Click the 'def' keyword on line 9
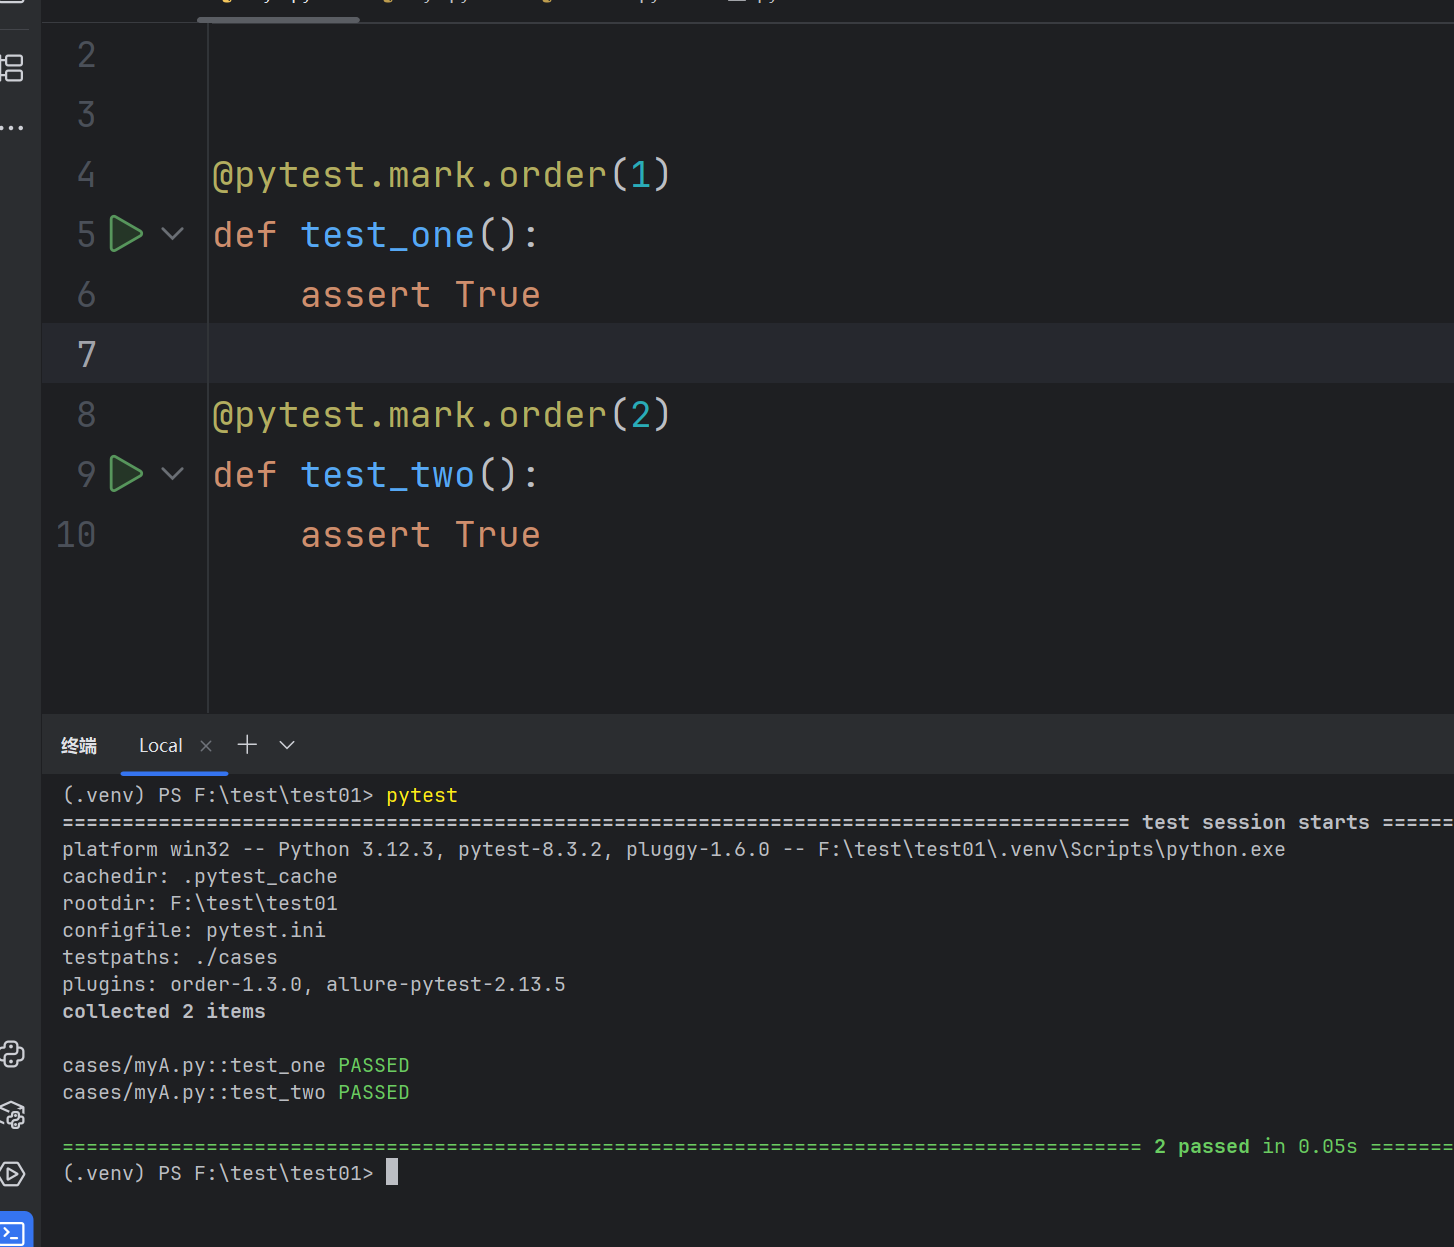This screenshot has height=1247, width=1454. [244, 475]
